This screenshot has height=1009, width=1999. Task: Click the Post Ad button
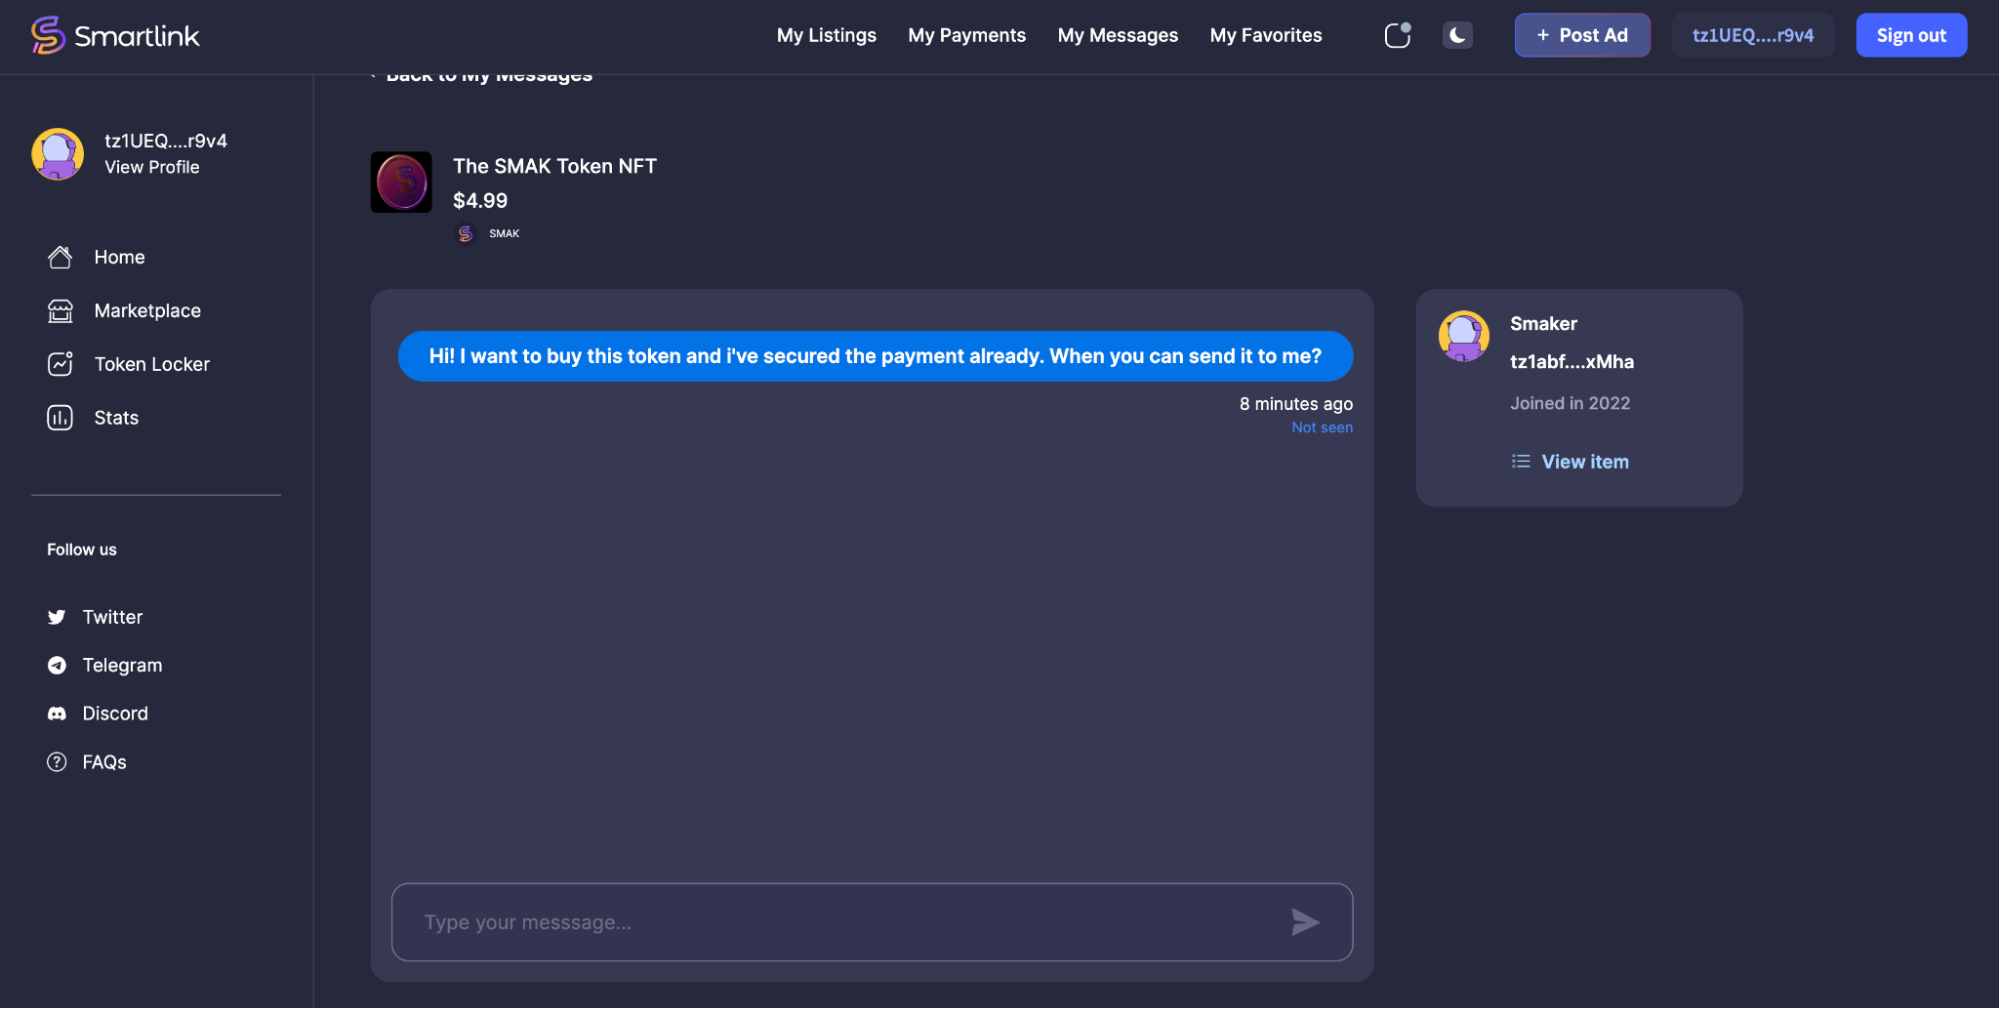coord(1581,35)
